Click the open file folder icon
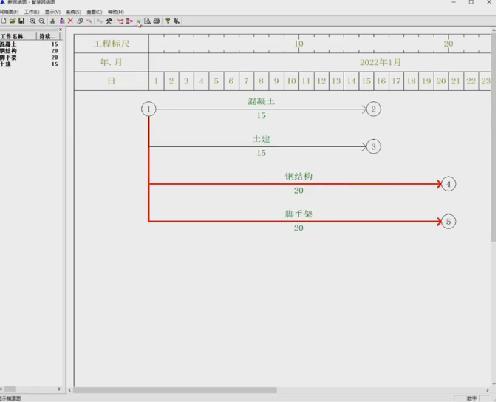 (13, 21)
